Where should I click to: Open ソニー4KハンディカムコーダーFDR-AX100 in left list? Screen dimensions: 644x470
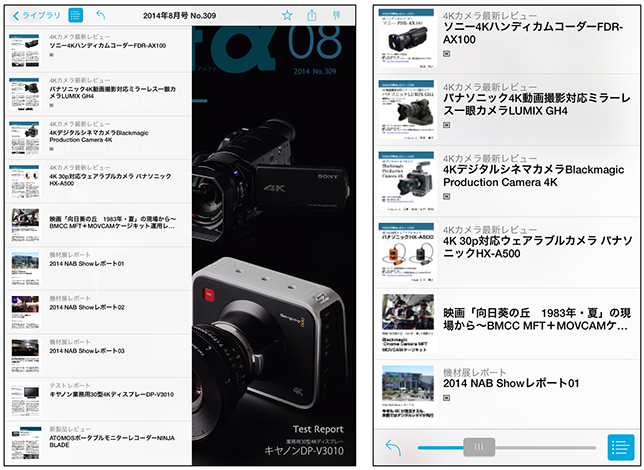coord(99,51)
